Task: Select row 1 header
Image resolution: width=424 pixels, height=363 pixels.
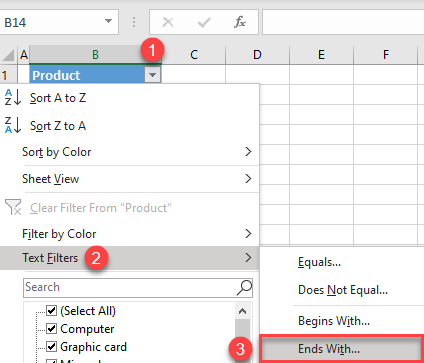Action: pos(8,75)
